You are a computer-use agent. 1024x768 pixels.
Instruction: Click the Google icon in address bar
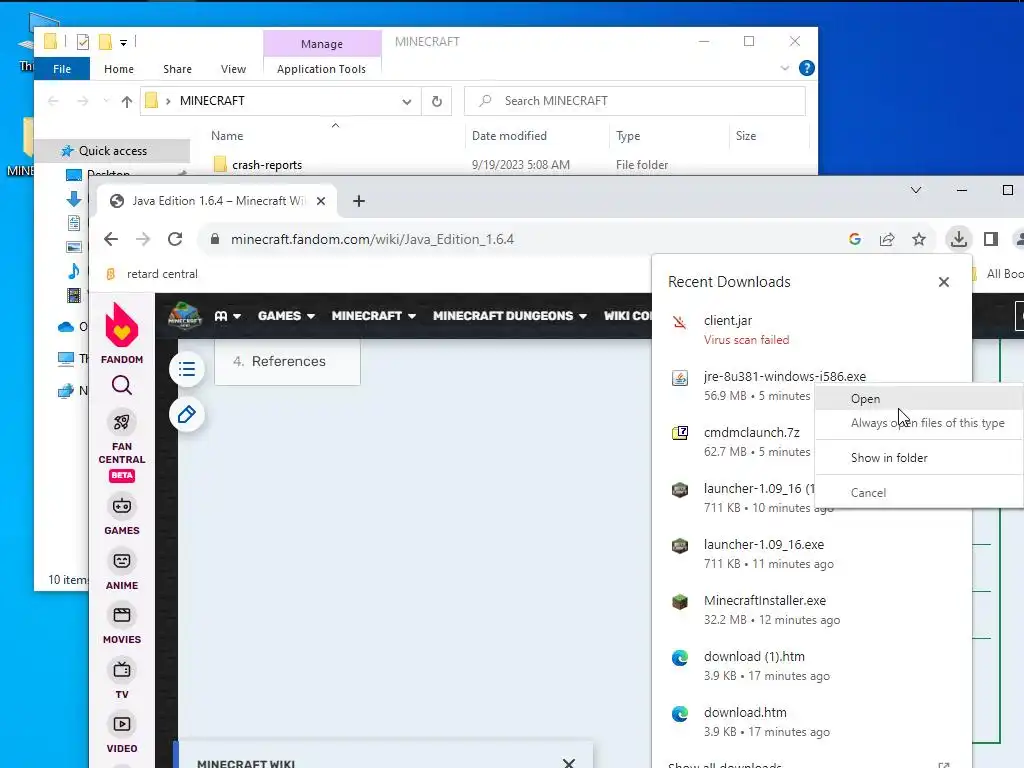[x=855, y=239]
